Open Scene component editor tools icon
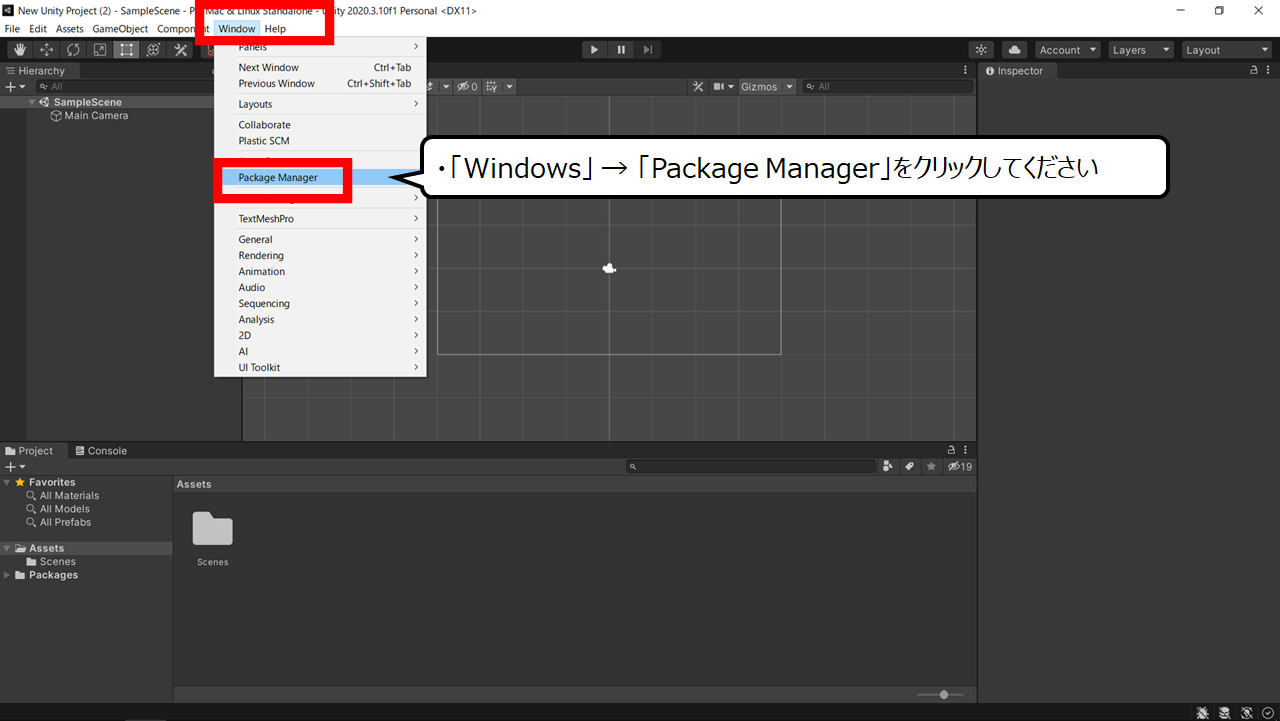The image size is (1280, 721). (698, 87)
